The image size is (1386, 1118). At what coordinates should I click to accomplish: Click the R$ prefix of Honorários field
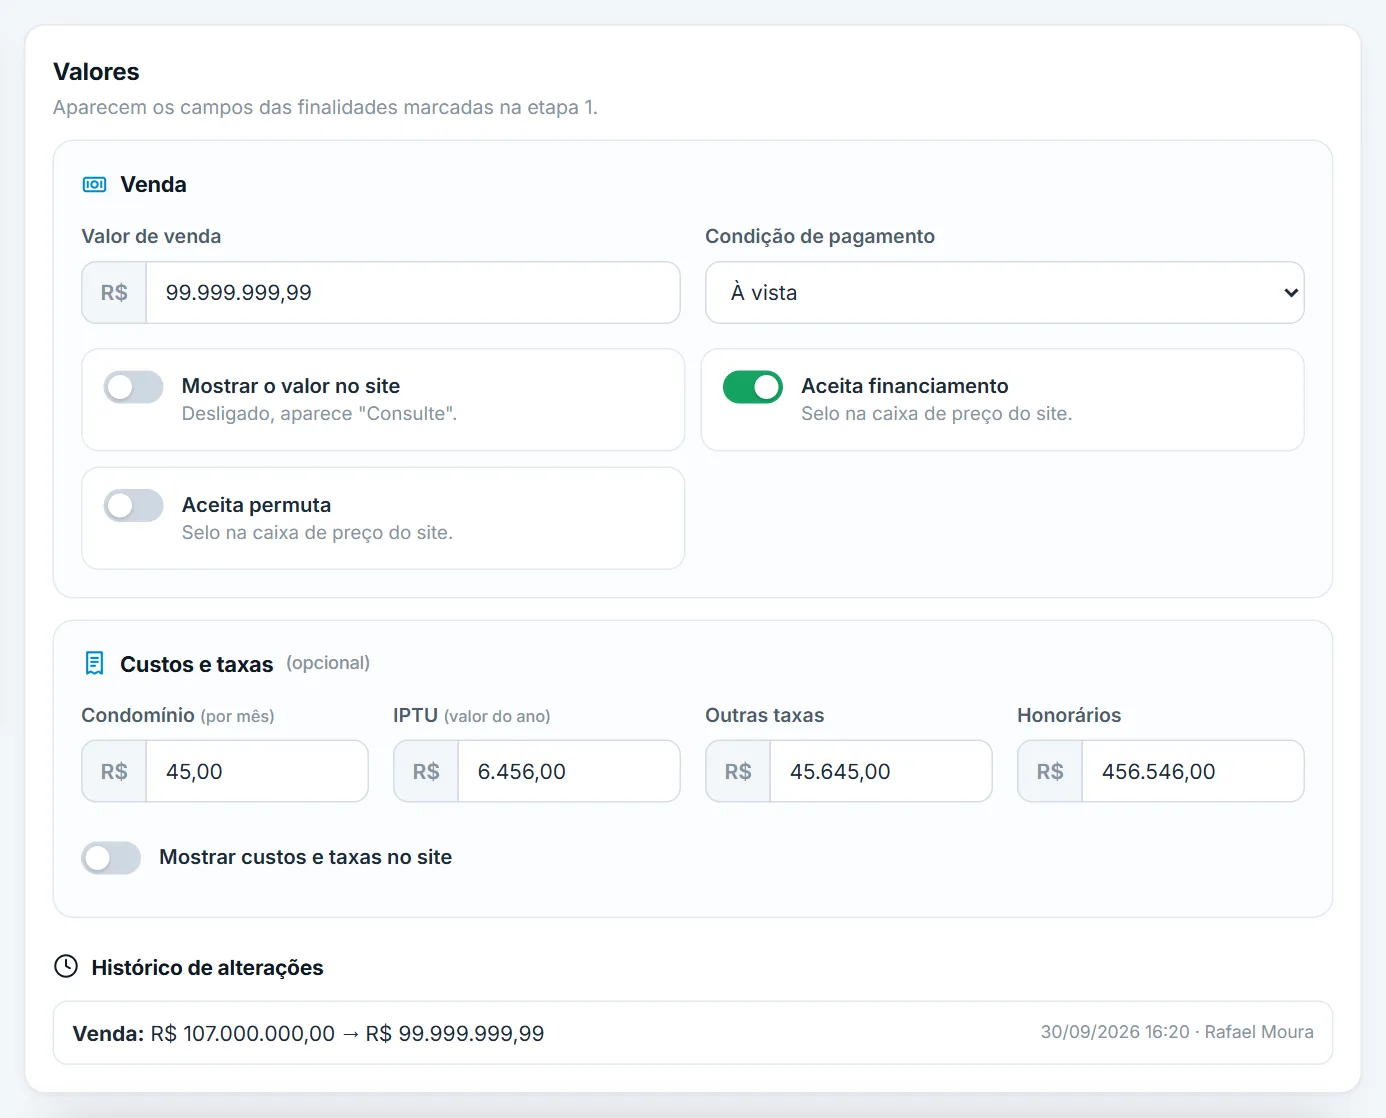tap(1050, 771)
